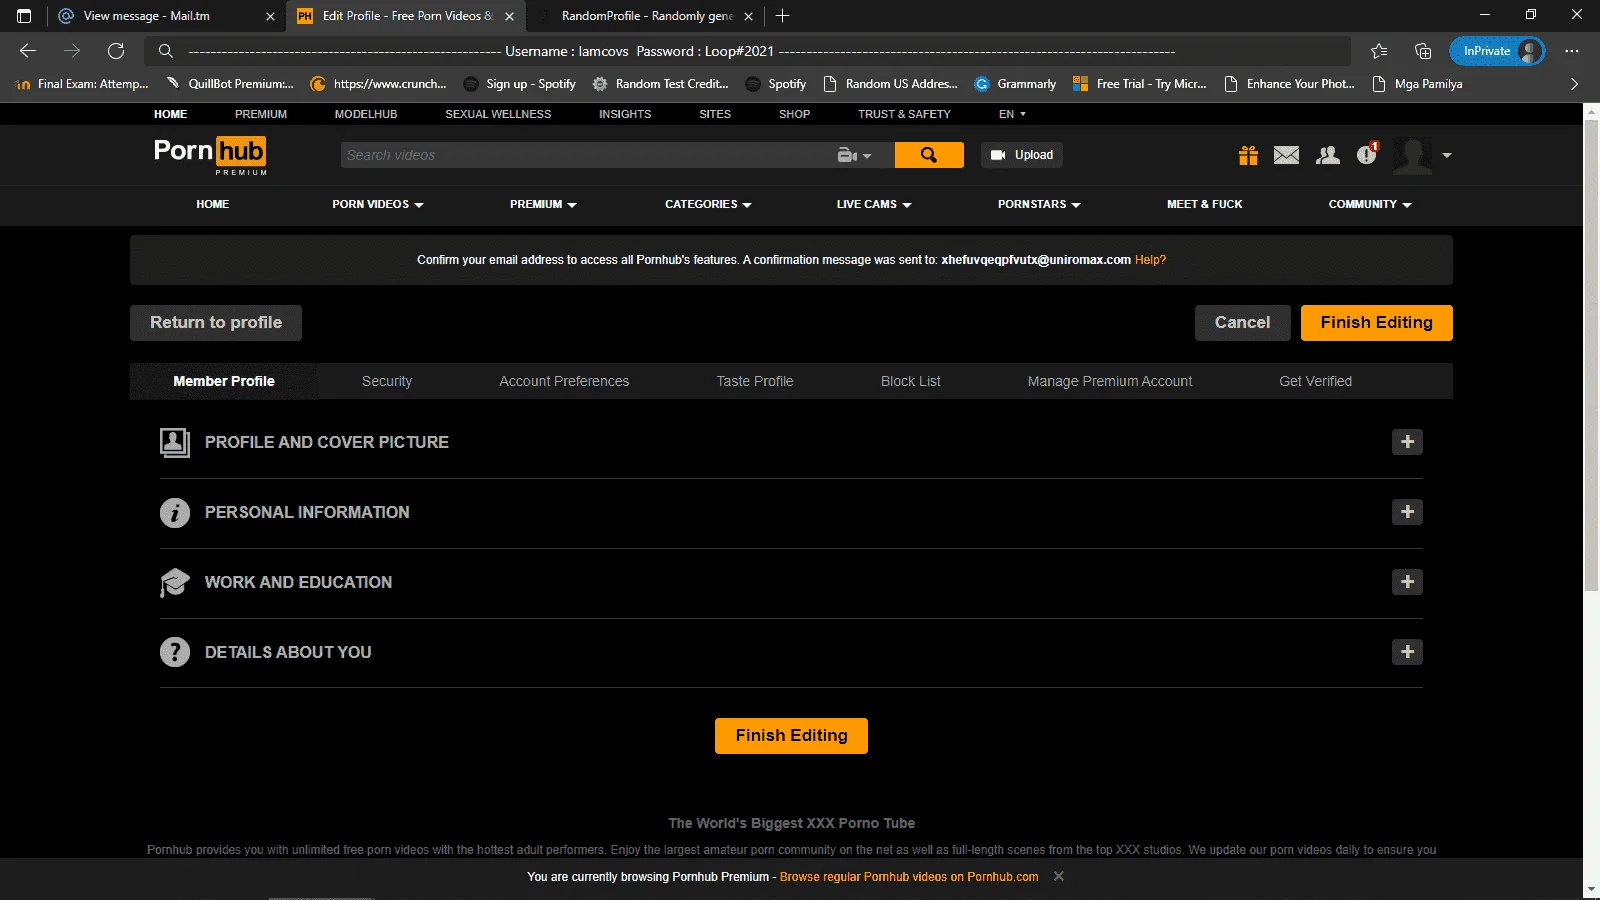Open Sites top menu
The image size is (1600, 900).
coord(715,114)
